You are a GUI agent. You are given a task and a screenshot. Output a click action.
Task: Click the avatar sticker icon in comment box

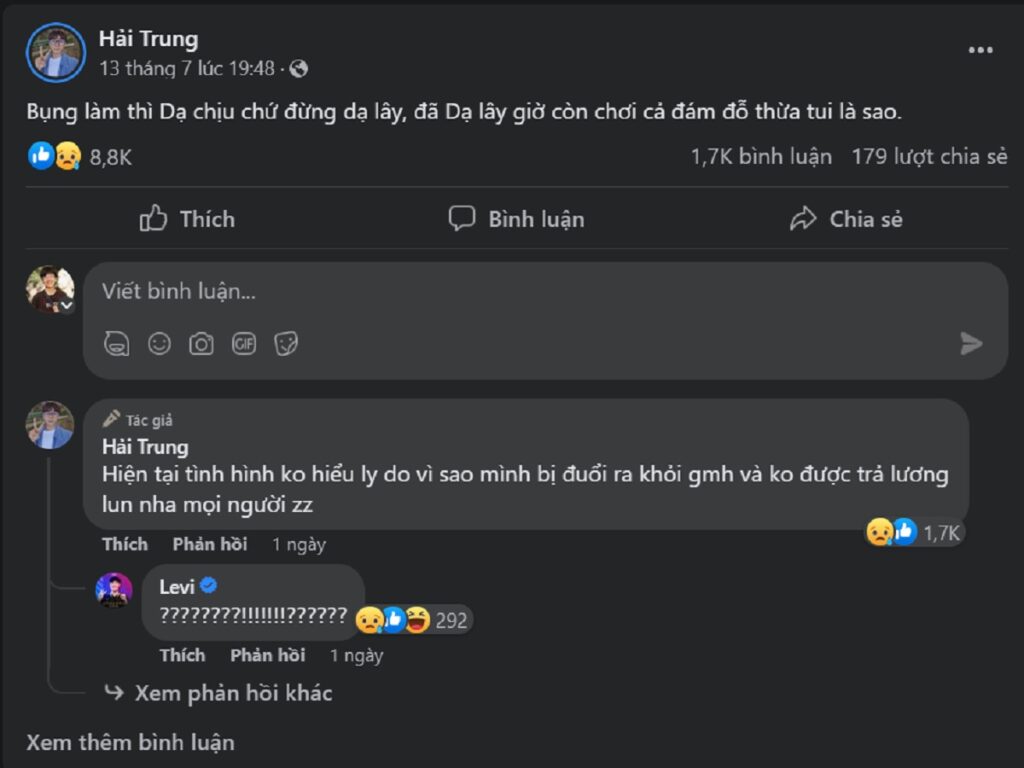point(117,344)
